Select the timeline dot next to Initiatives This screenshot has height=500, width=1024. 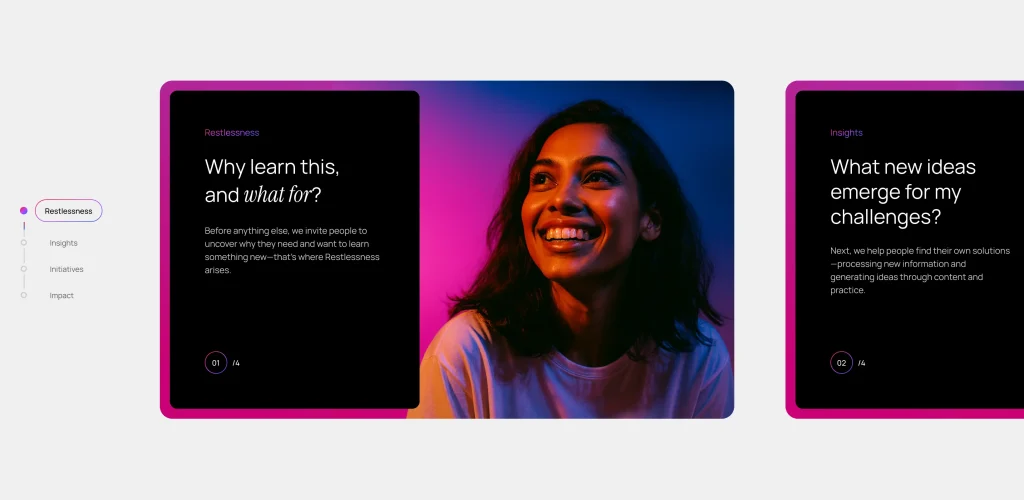click(x=24, y=269)
